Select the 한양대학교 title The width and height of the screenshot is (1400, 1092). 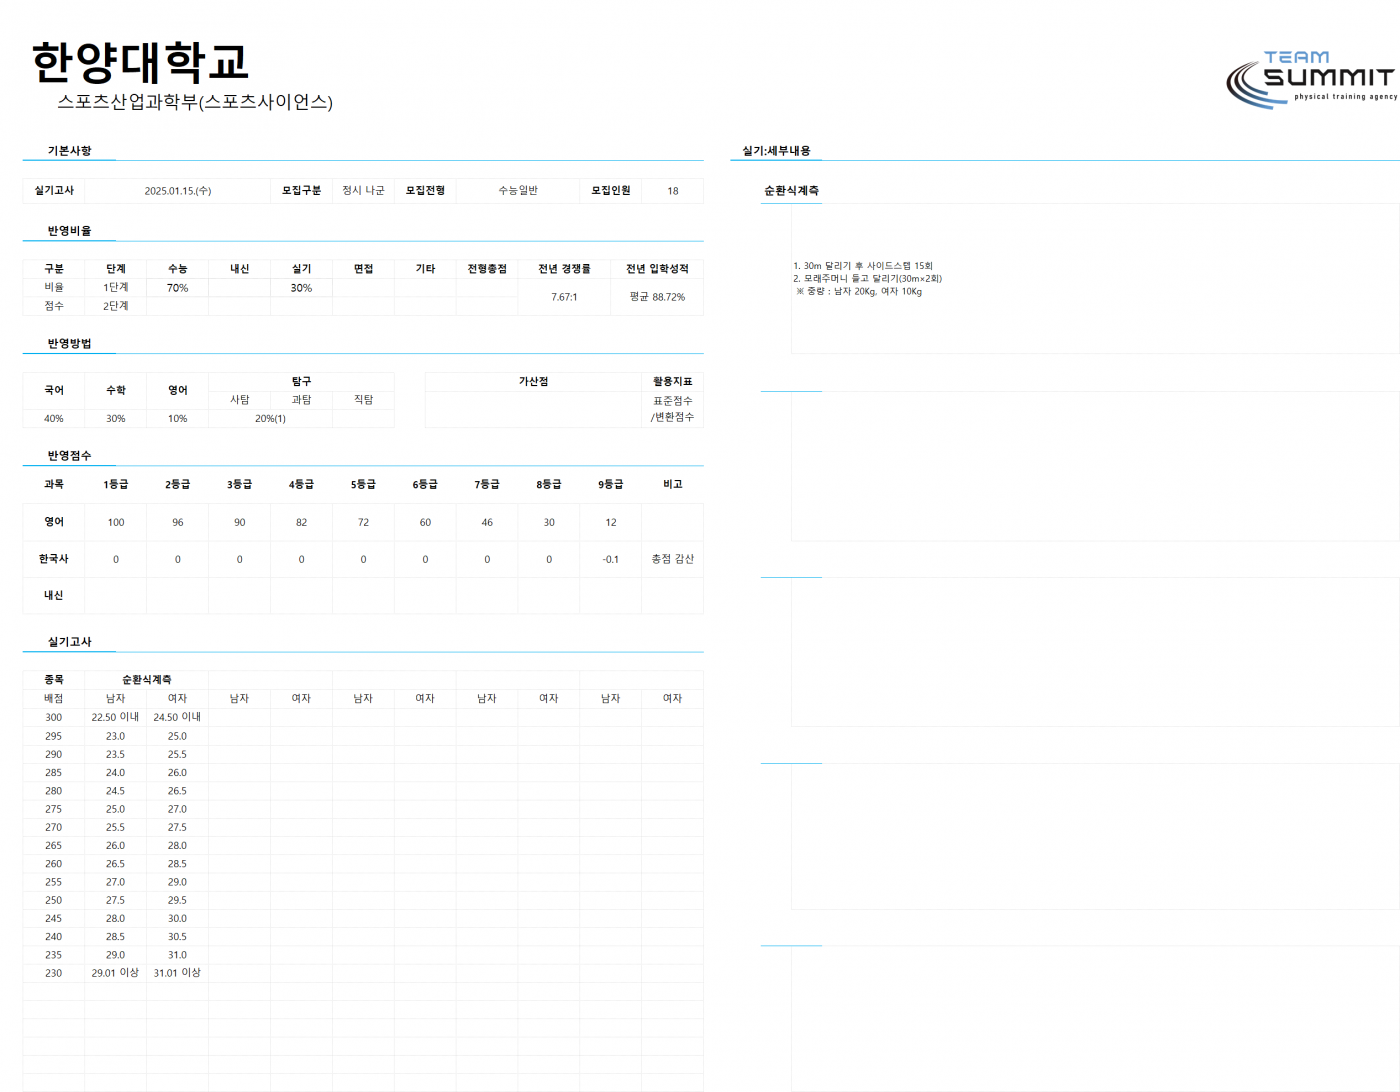[x=140, y=62]
